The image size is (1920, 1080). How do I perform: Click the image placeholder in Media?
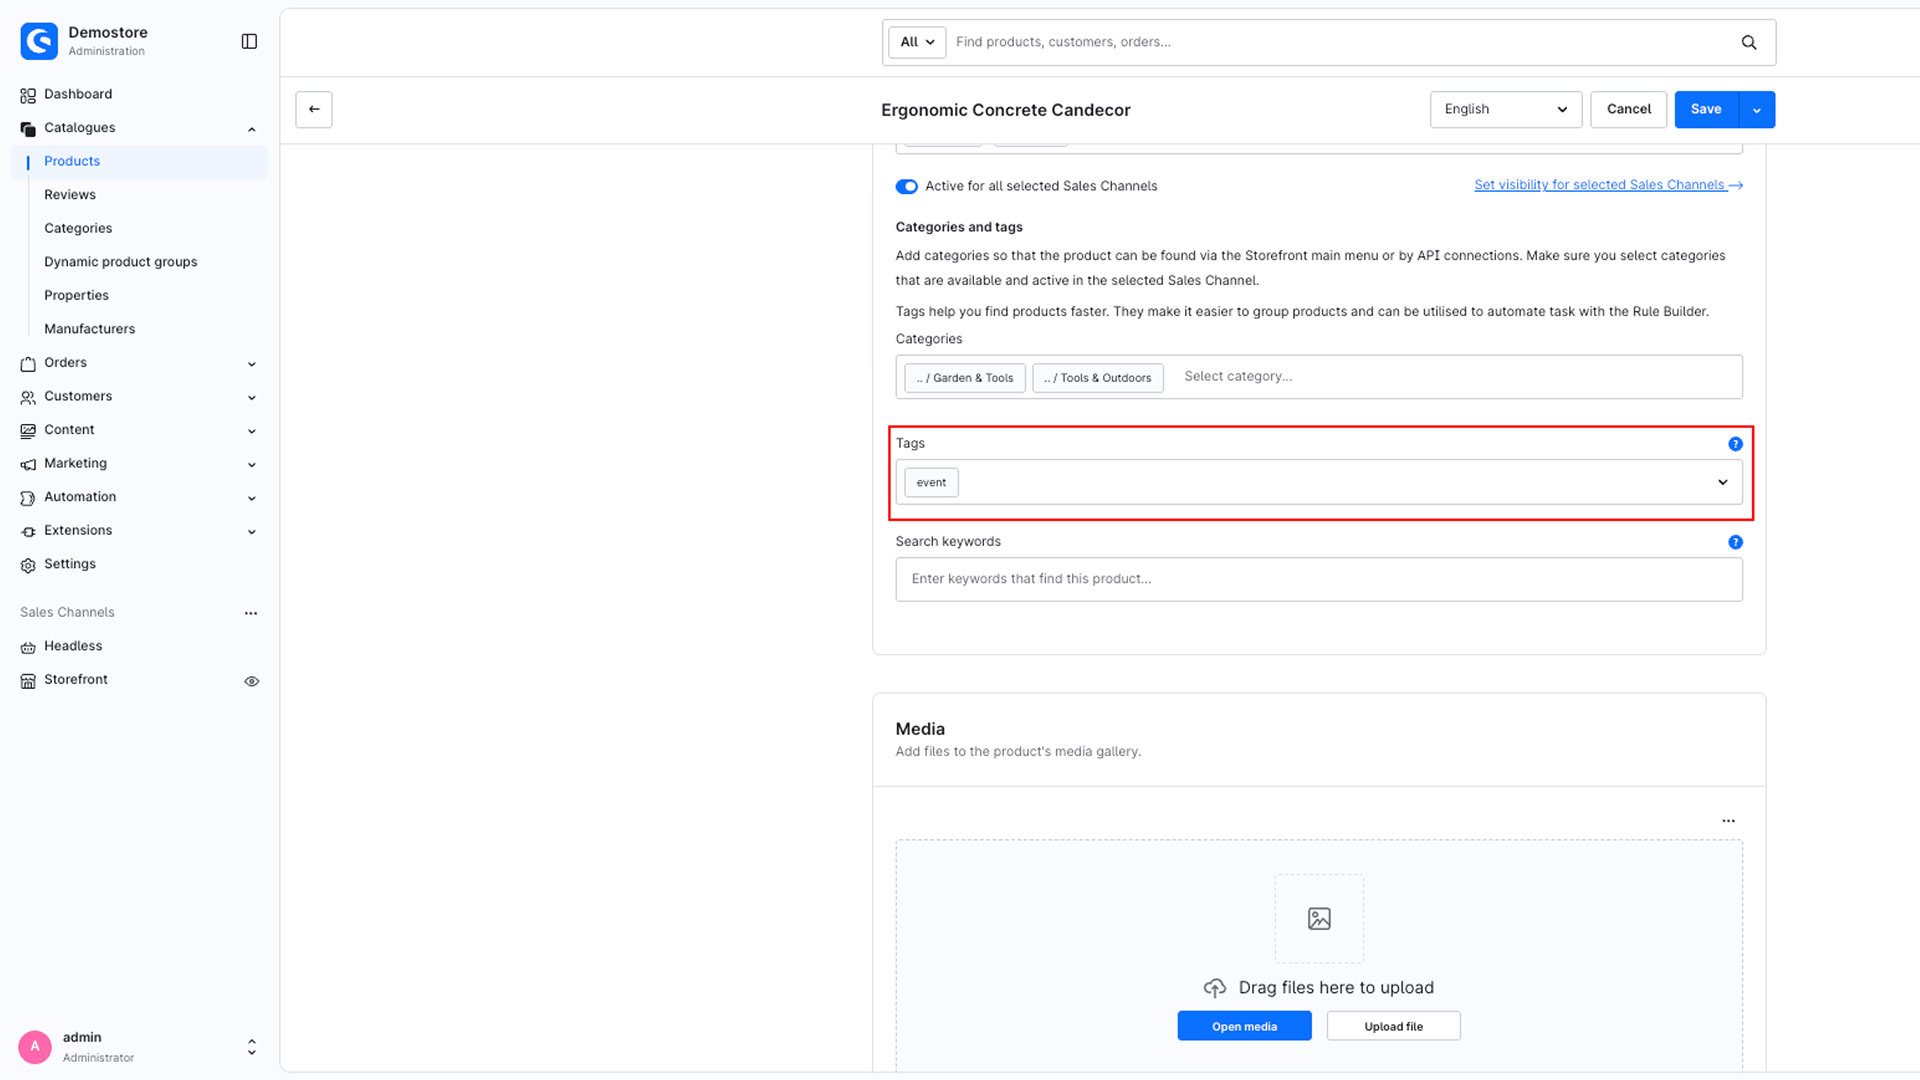pyautogui.click(x=1319, y=919)
